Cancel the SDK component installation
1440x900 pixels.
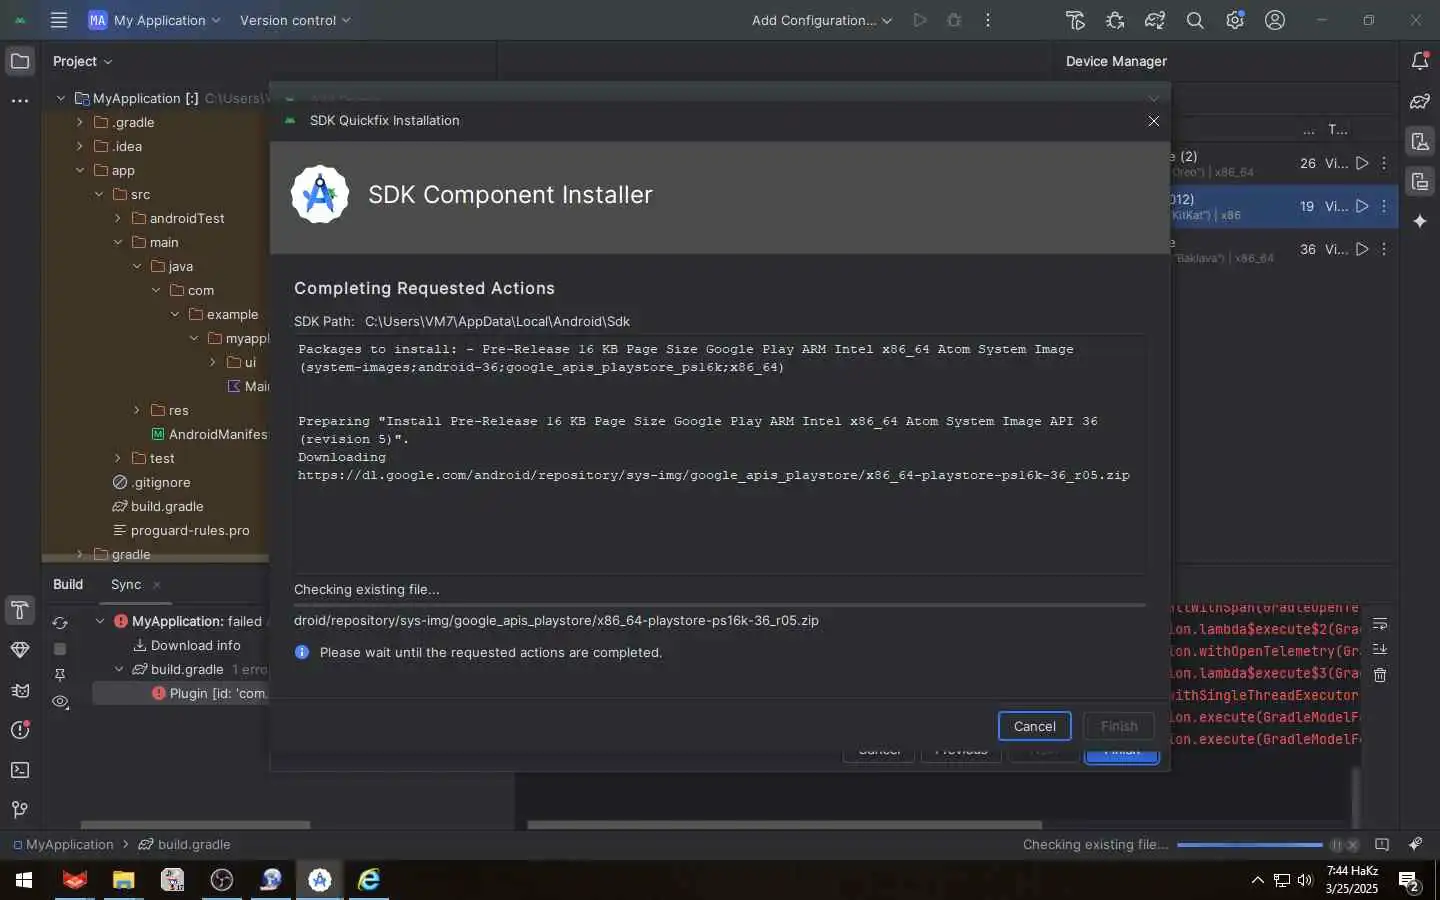click(x=1034, y=726)
